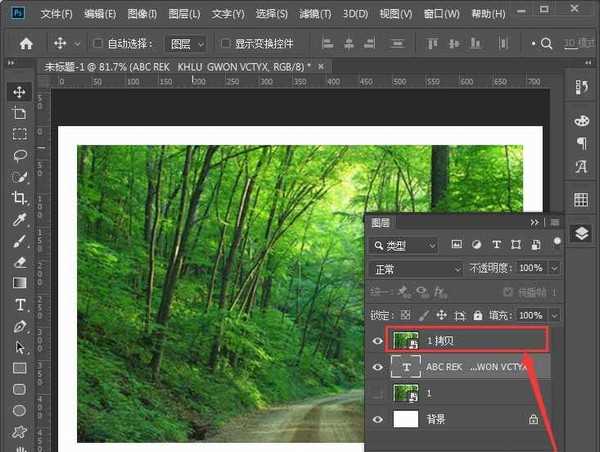The height and width of the screenshot is (452, 600).
Task: Click the Home button in options bar
Action: pos(27,44)
